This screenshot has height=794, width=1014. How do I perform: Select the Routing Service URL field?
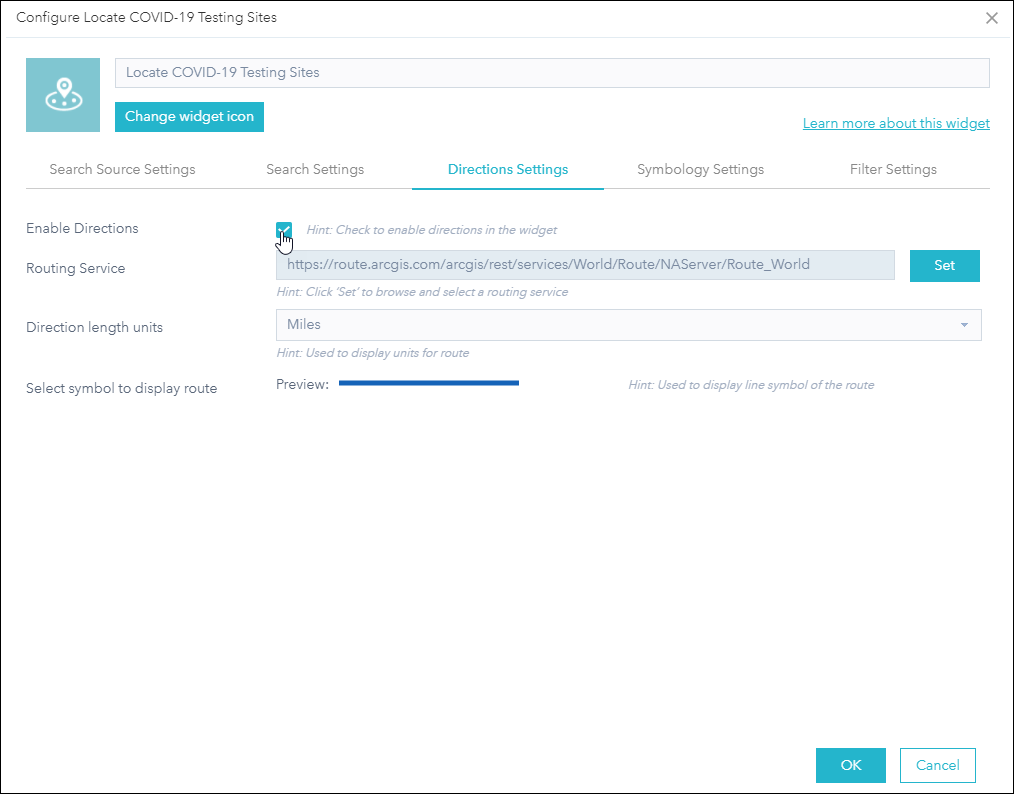coord(585,265)
